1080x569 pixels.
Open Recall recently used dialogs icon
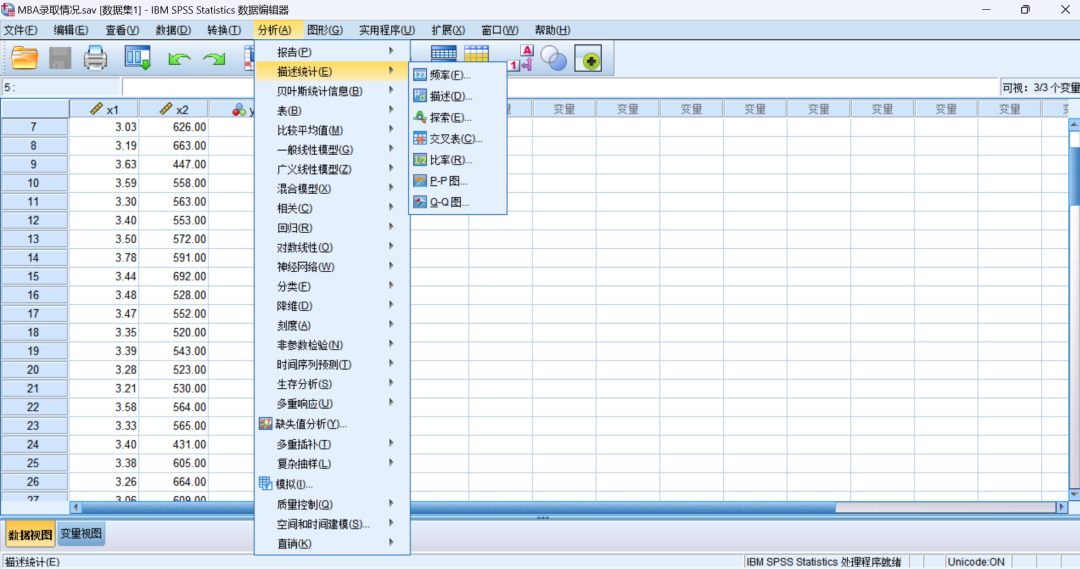[x=138, y=59]
